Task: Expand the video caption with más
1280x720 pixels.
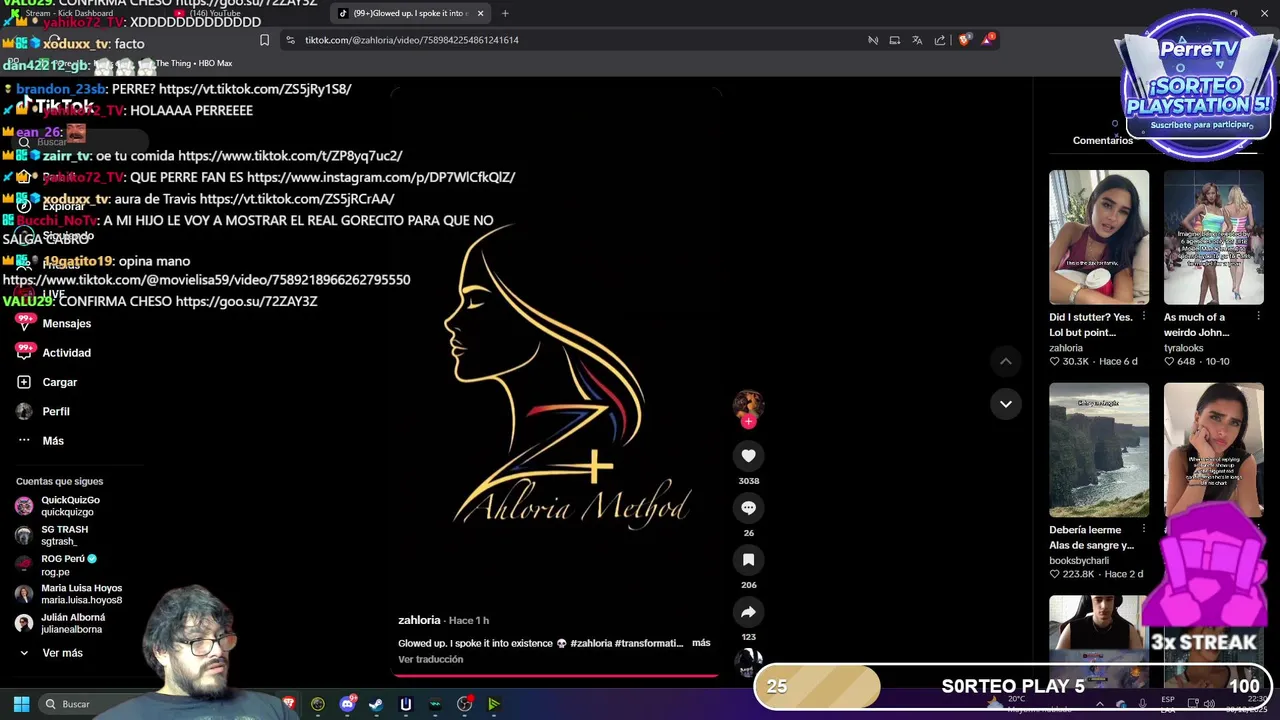Action: [x=701, y=643]
